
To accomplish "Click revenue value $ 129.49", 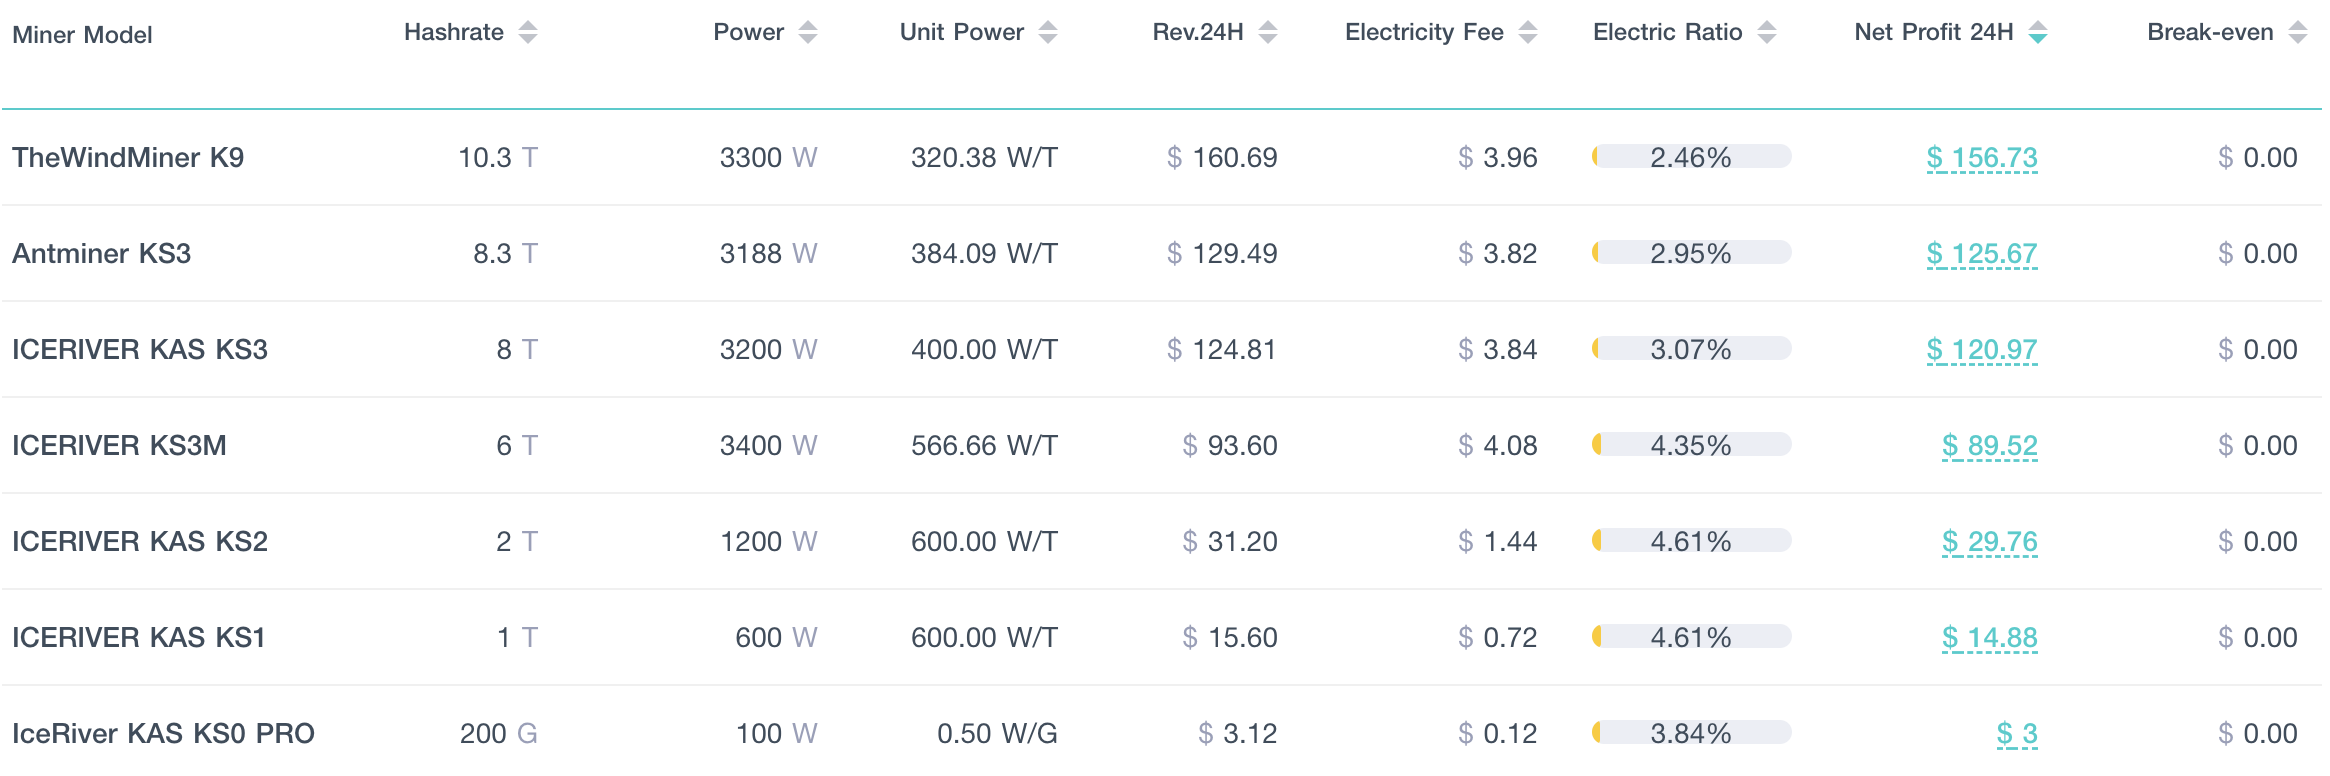I will 1222,254.
